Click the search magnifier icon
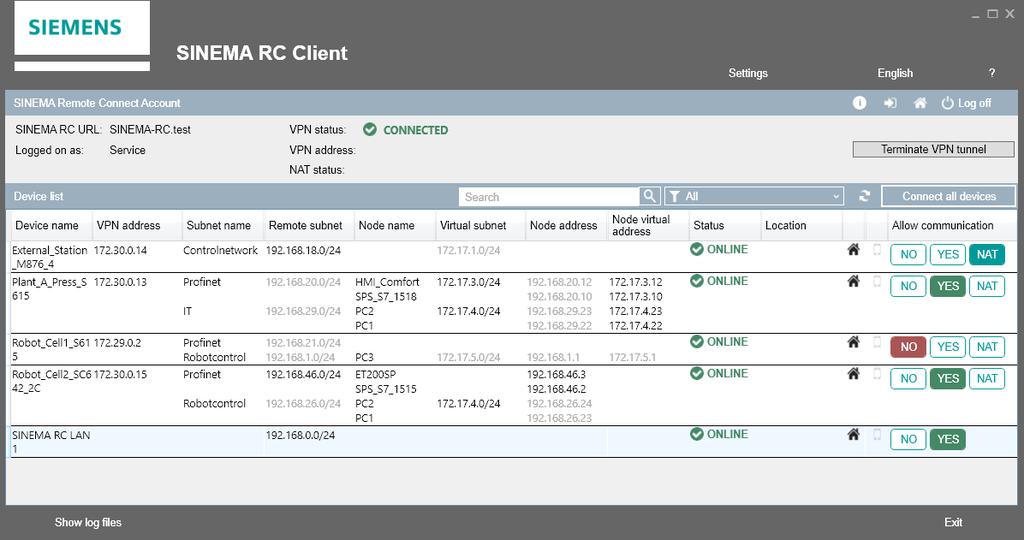 click(649, 196)
